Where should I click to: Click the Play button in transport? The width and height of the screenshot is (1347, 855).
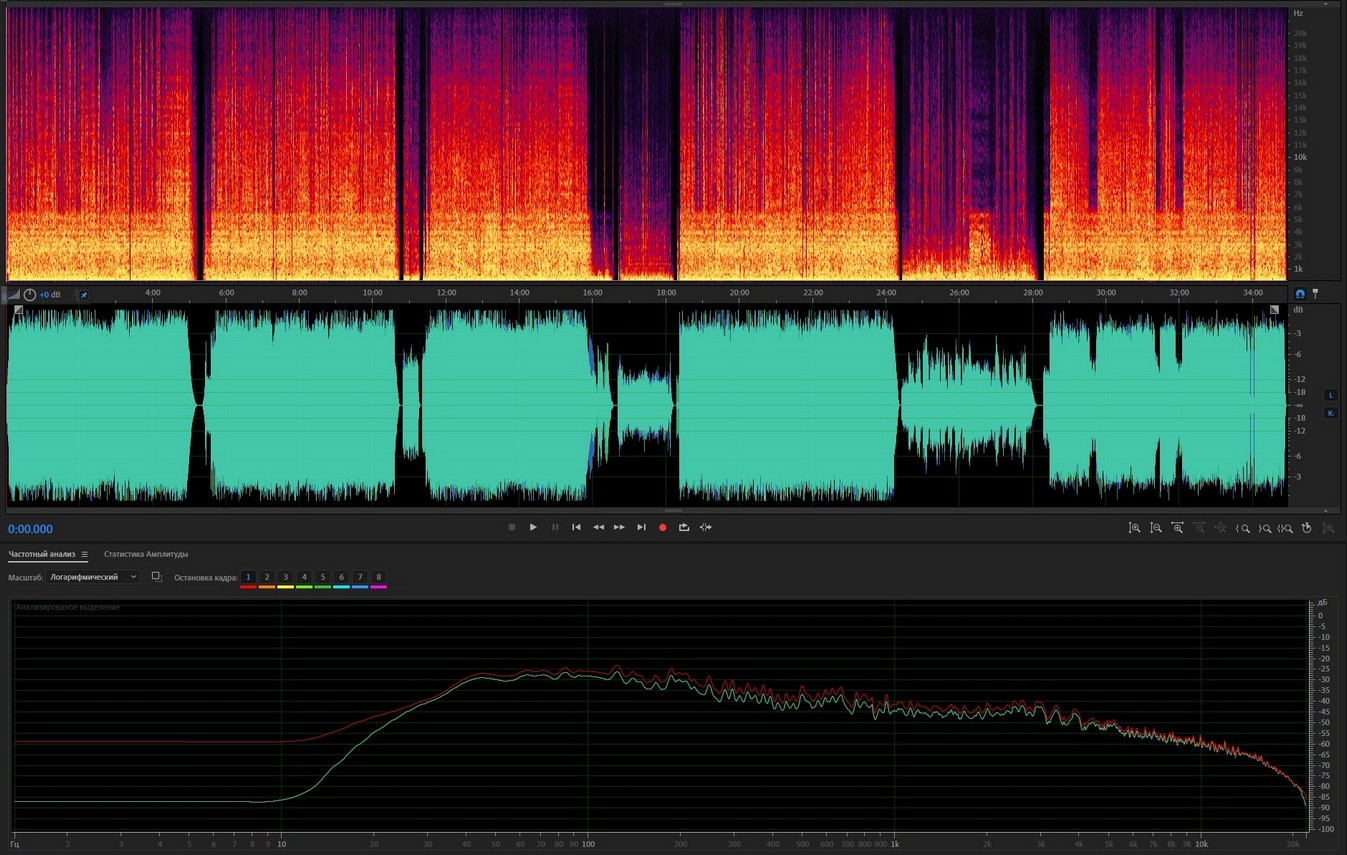(533, 527)
